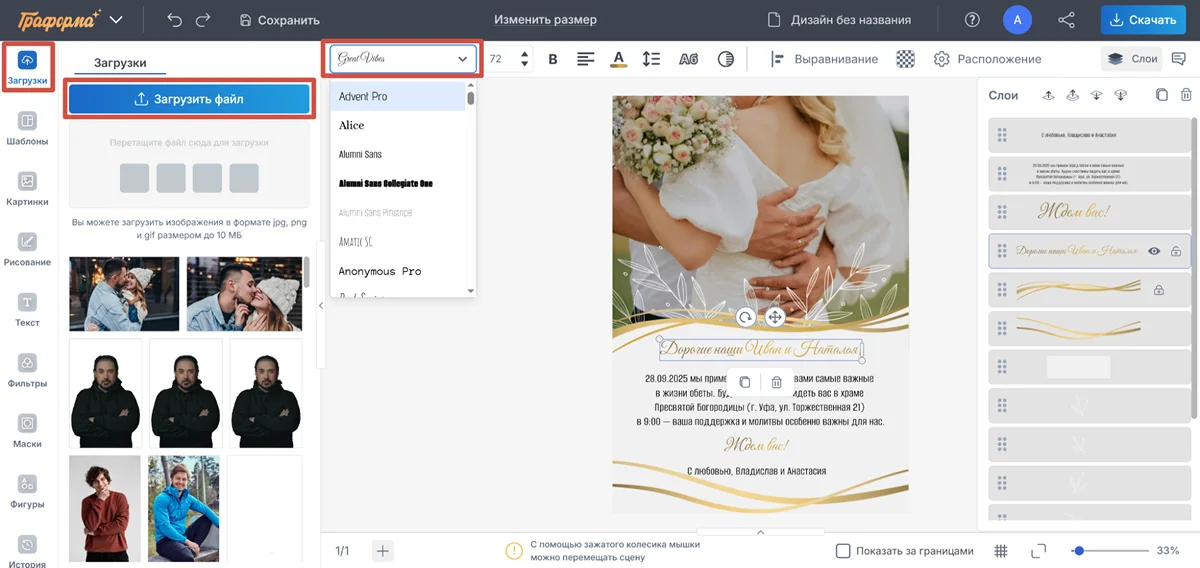Image resolution: width=1200 pixels, height=568 pixels.
Task: Click the rotate handle above selected text
Action: 745,318
